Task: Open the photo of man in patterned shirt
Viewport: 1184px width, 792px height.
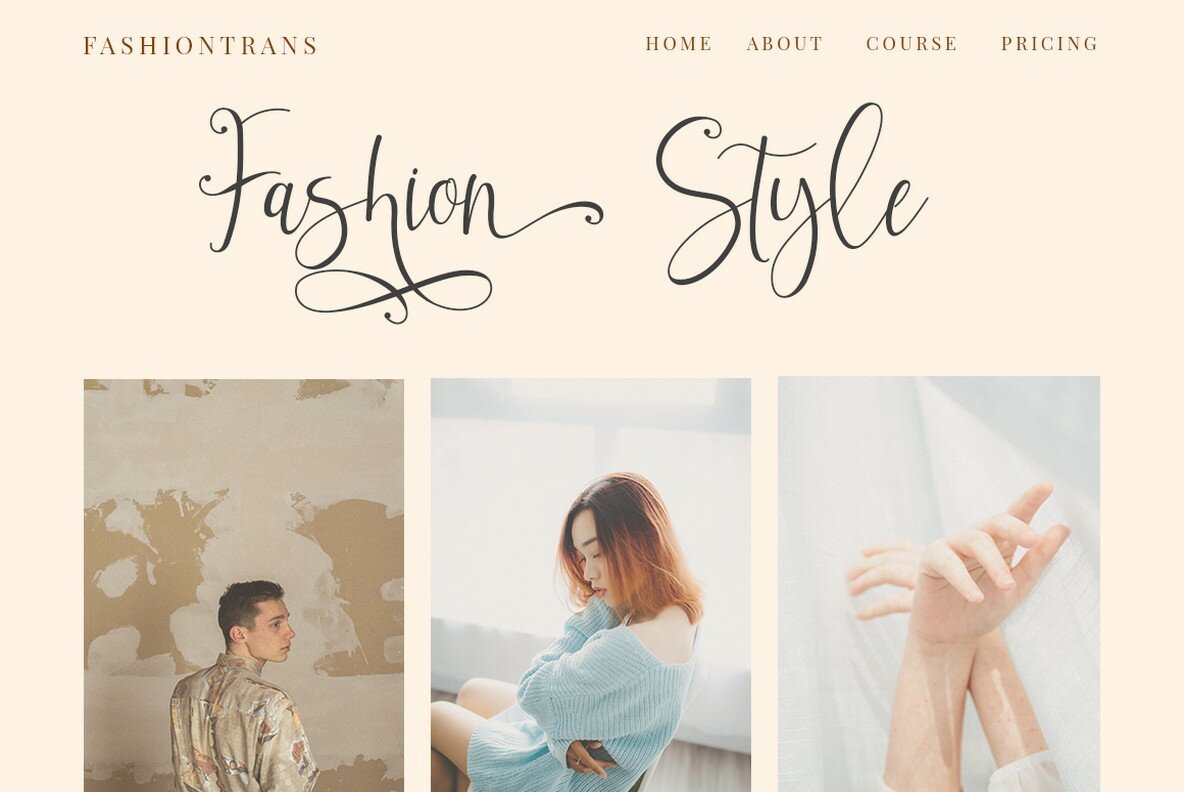Action: pos(244,585)
